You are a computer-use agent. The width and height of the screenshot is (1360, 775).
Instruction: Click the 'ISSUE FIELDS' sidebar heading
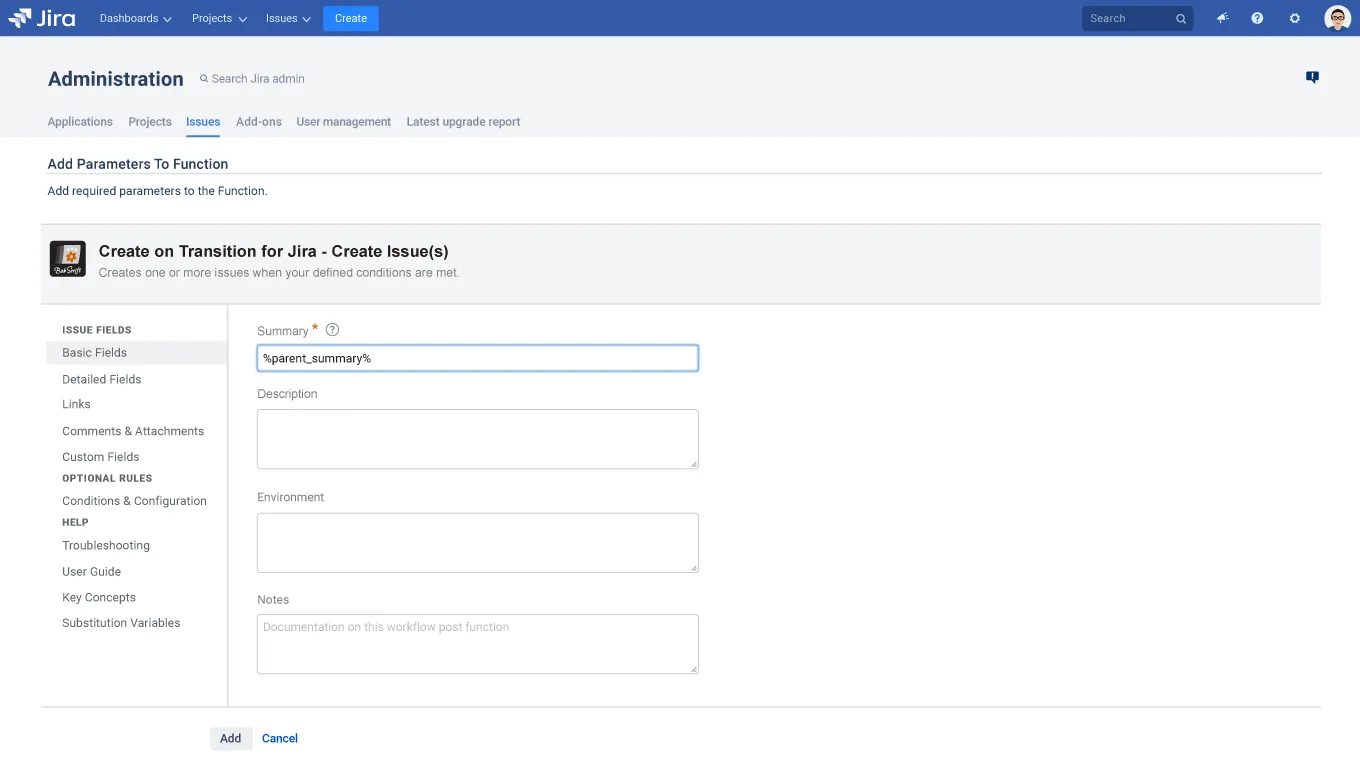pos(97,329)
